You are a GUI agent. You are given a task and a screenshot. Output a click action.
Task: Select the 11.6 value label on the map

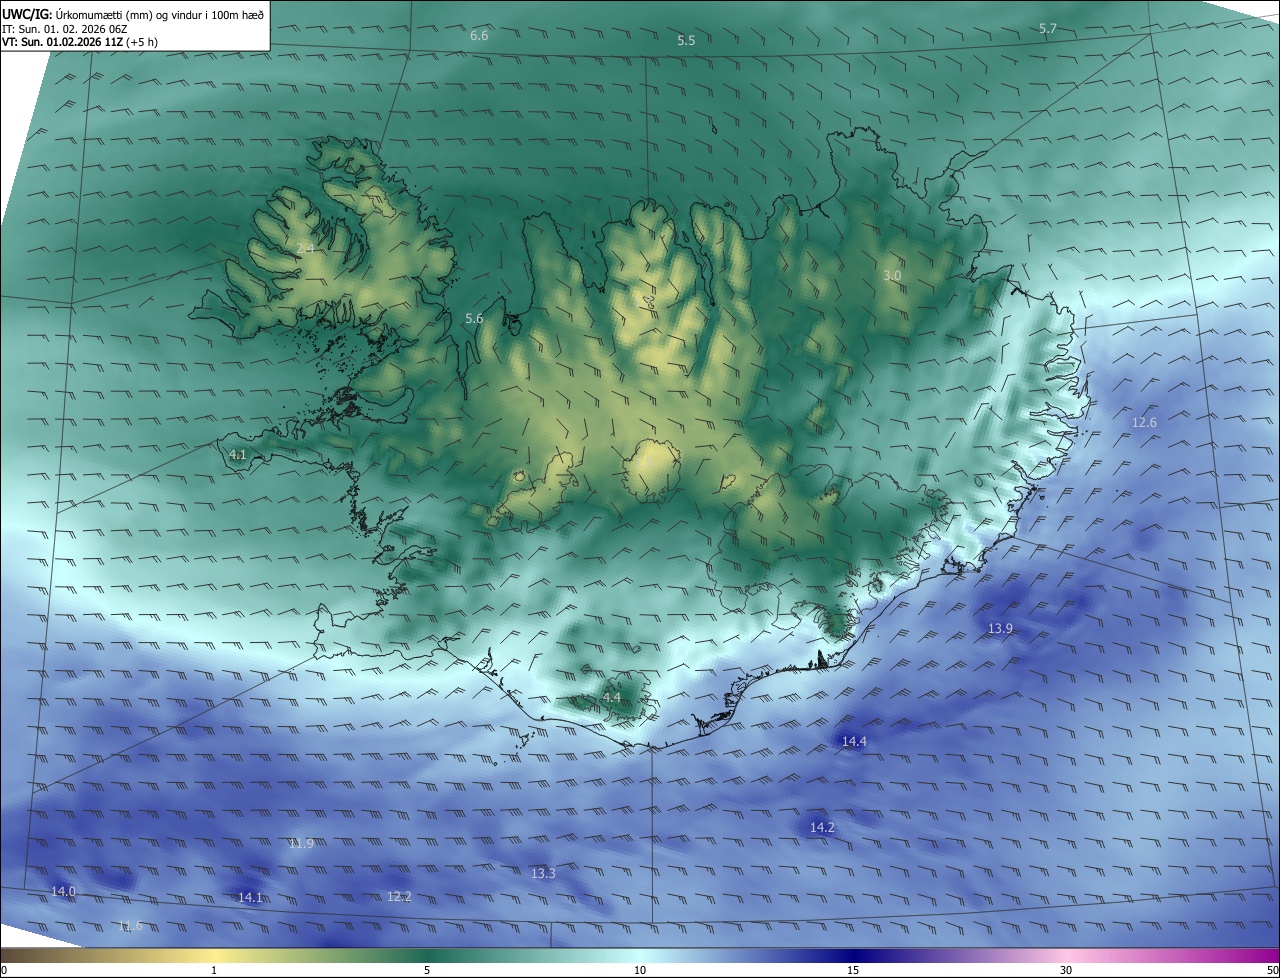coord(130,927)
